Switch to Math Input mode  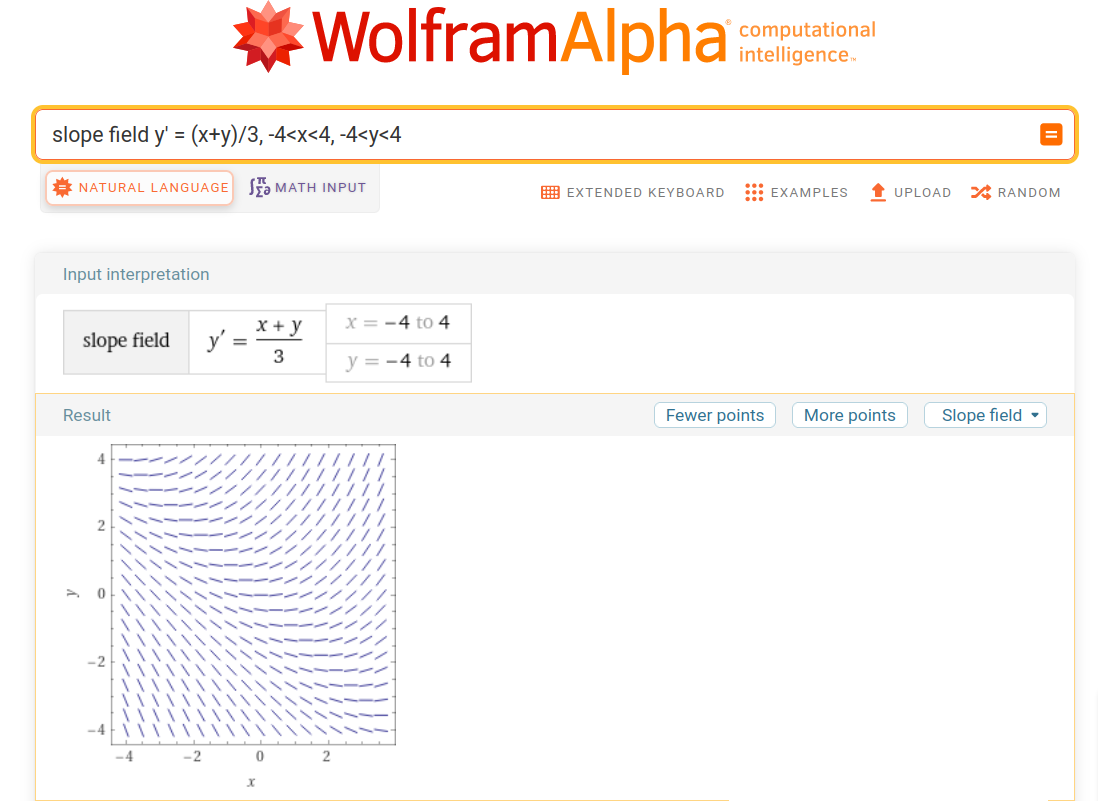point(308,188)
